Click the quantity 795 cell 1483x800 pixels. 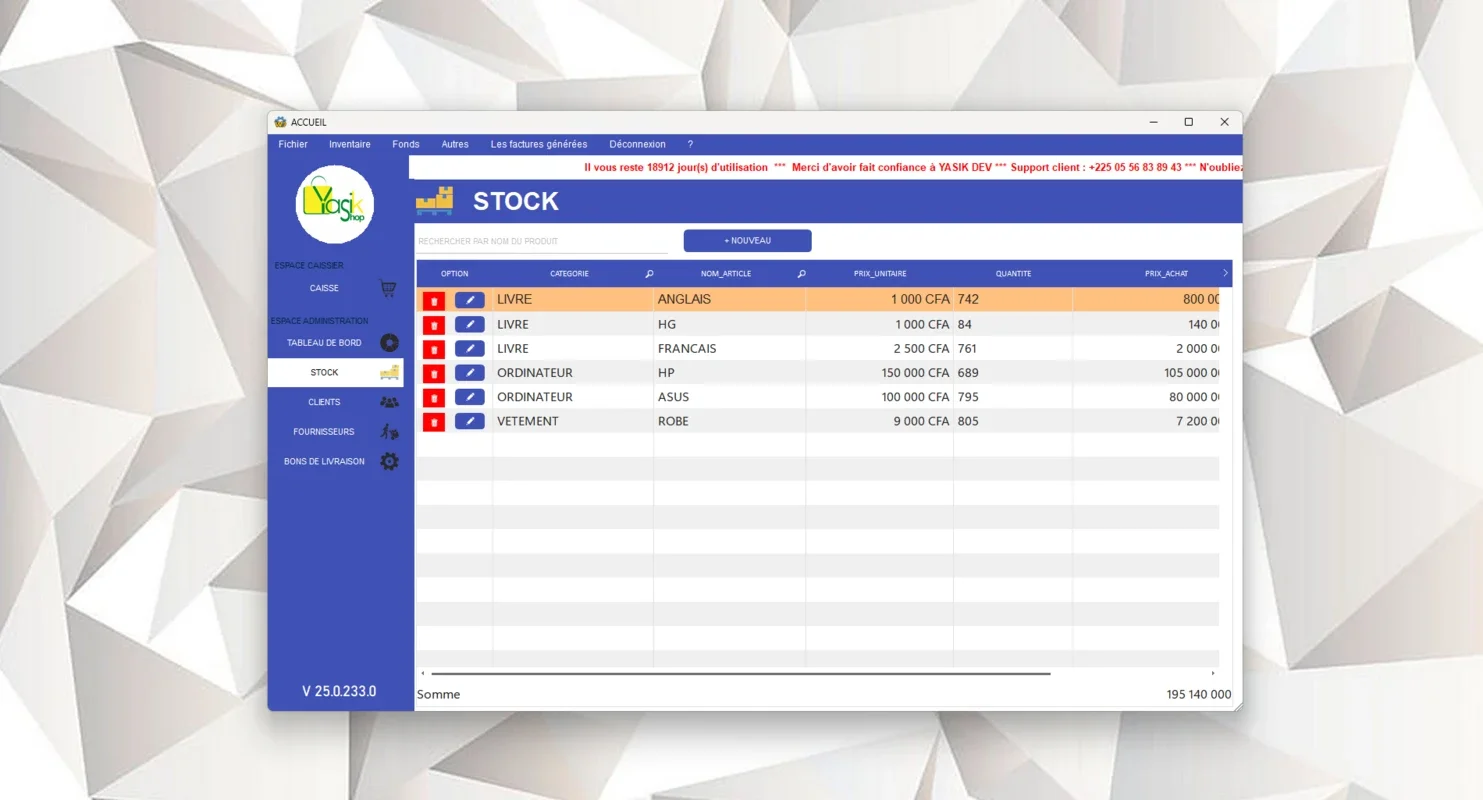point(1013,397)
